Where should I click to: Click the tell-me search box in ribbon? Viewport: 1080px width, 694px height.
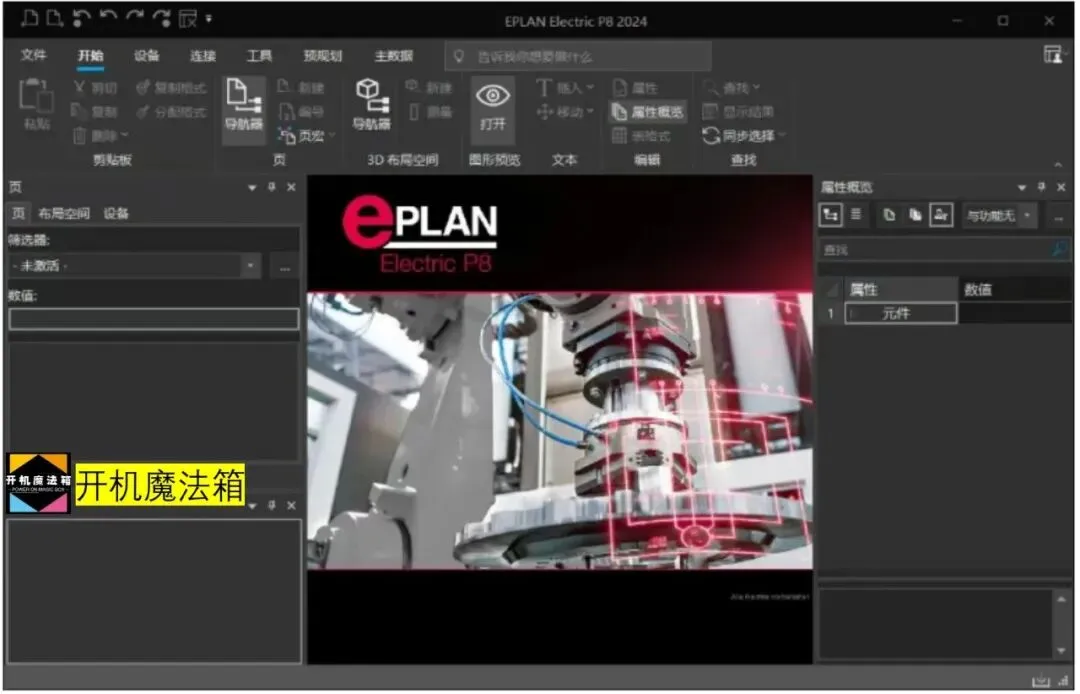point(579,56)
